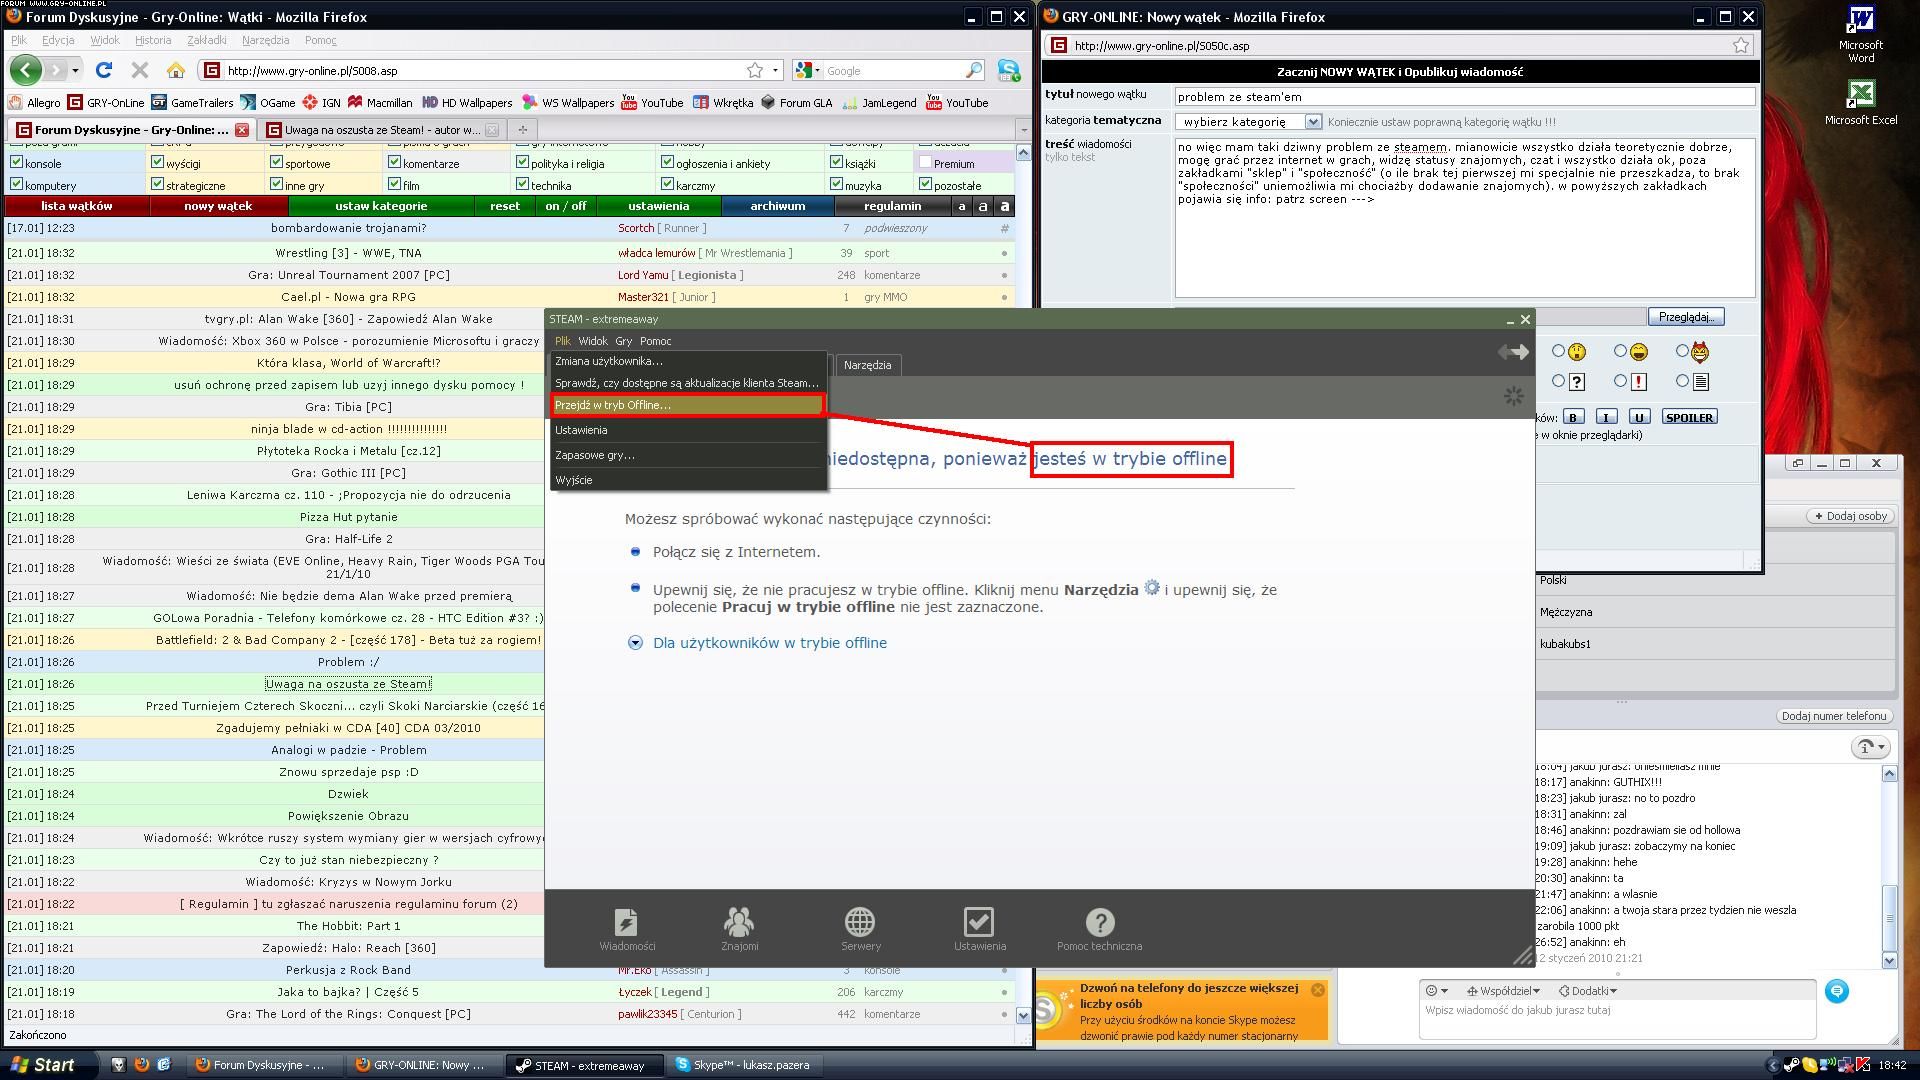
Task: Switch to Uwaga na oszusta ze Steam tab
Action: [x=381, y=130]
